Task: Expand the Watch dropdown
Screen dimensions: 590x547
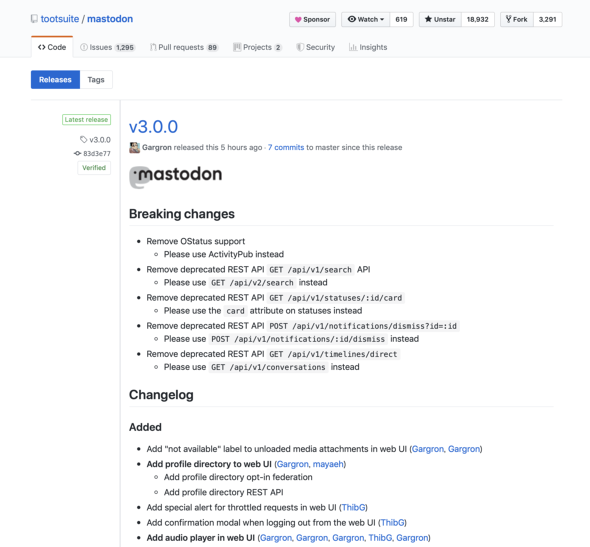Action: (x=366, y=20)
